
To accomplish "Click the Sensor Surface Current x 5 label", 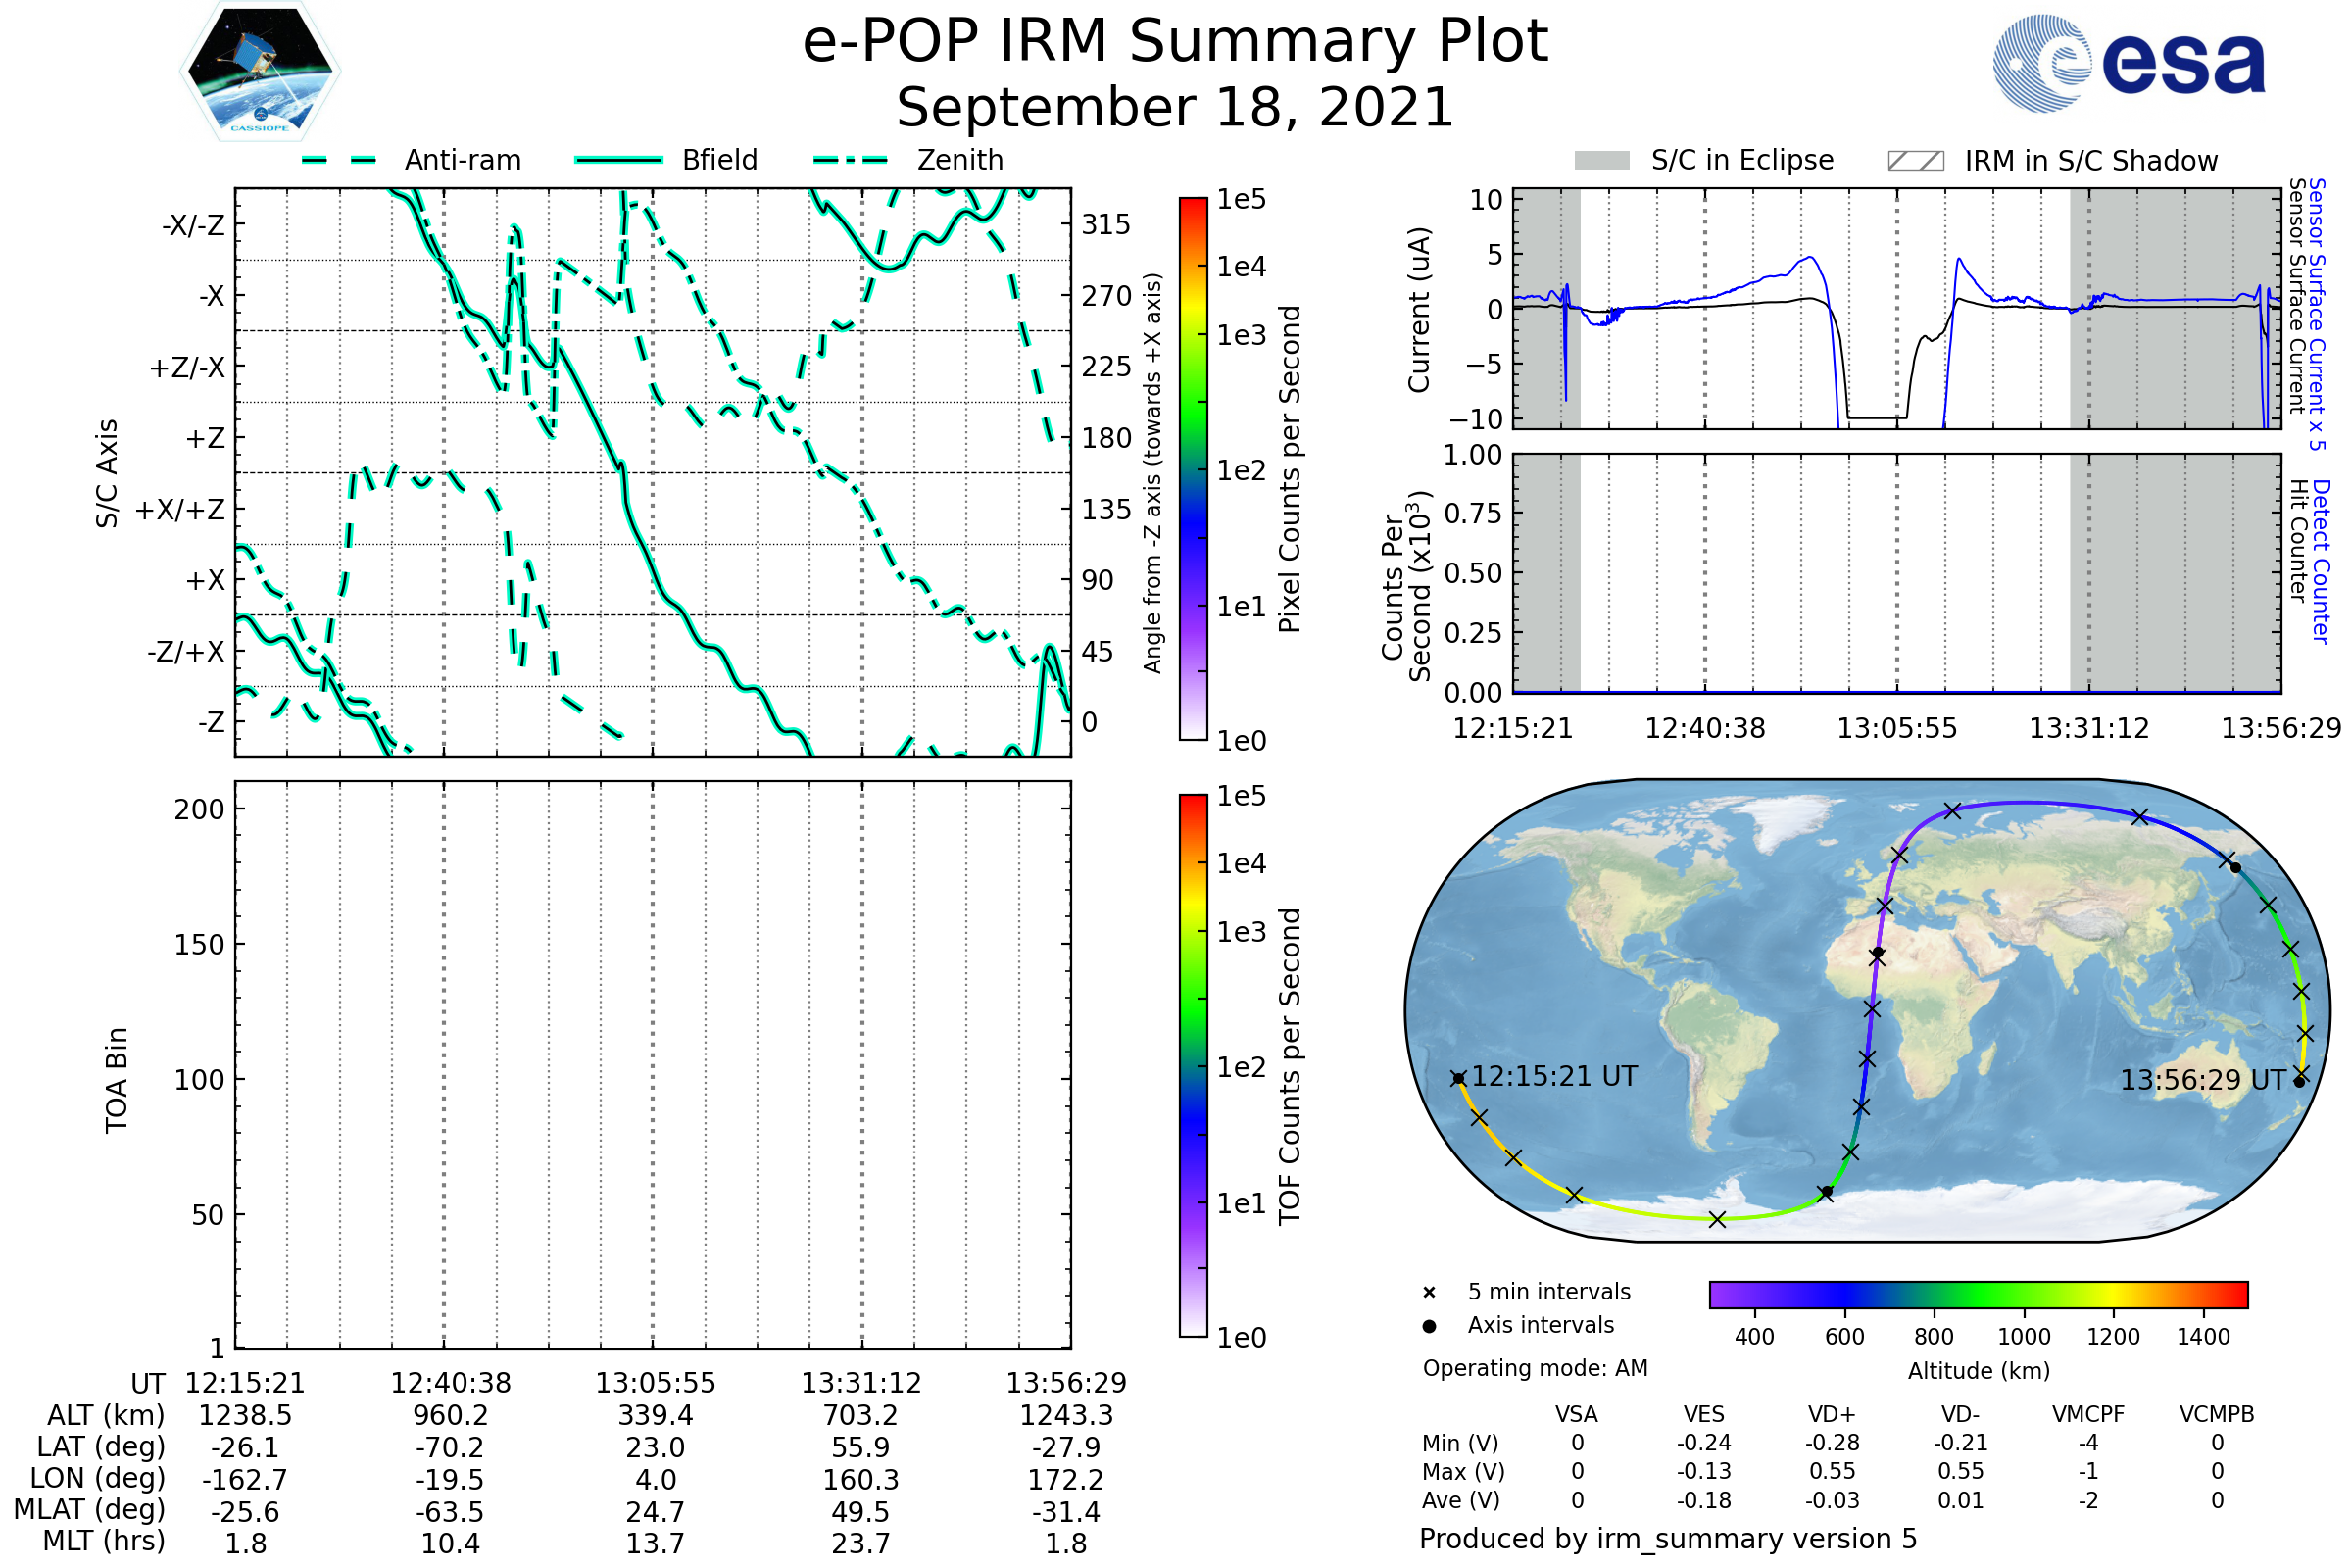I will [x=2316, y=314].
